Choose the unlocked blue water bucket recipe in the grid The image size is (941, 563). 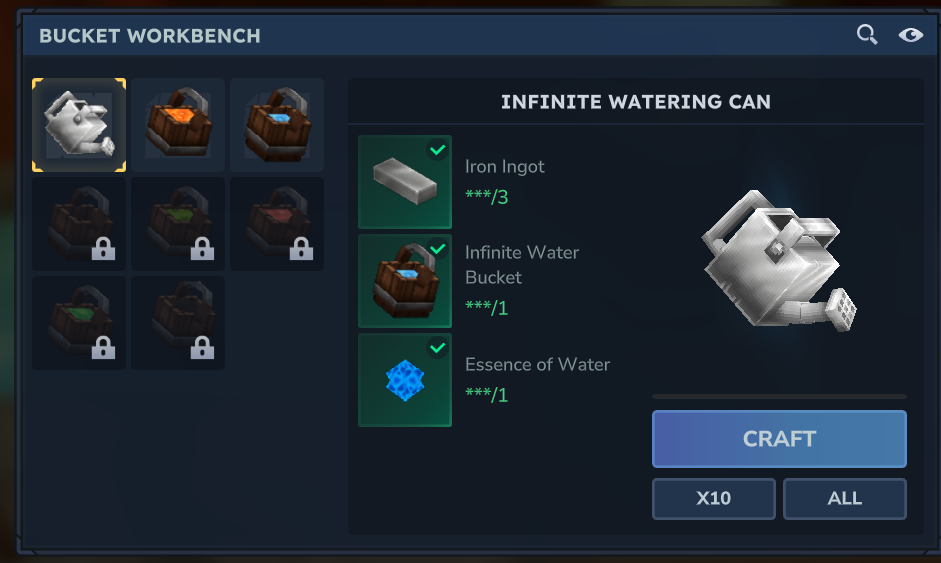[277, 125]
